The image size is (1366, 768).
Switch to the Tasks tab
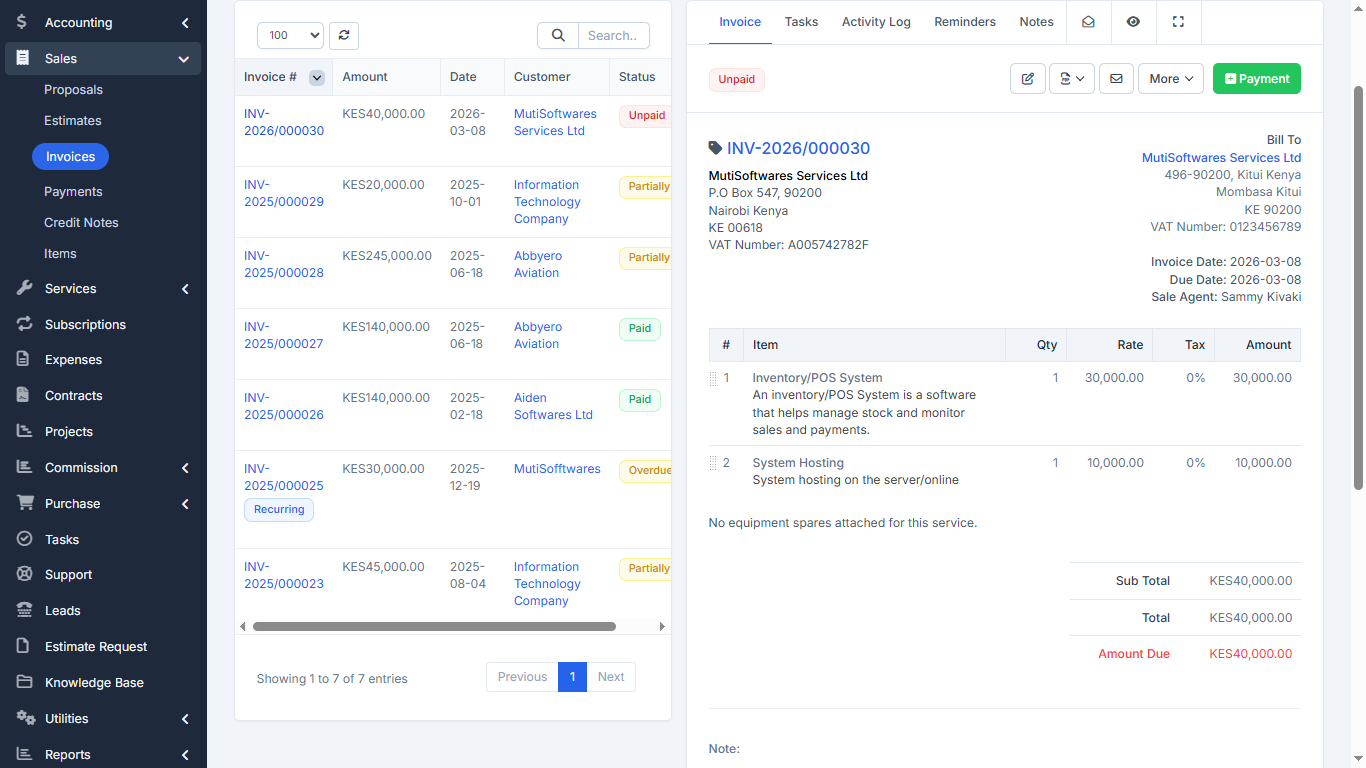(x=801, y=21)
